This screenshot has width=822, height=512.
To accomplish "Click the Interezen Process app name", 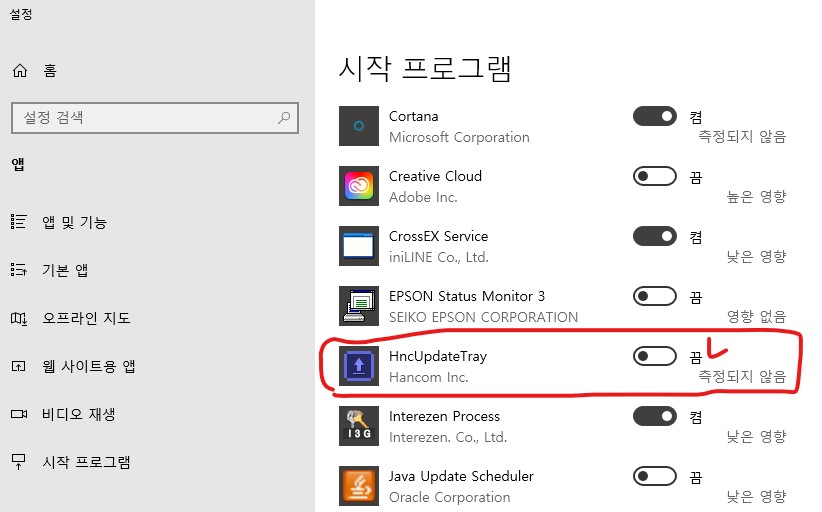I will 444,416.
